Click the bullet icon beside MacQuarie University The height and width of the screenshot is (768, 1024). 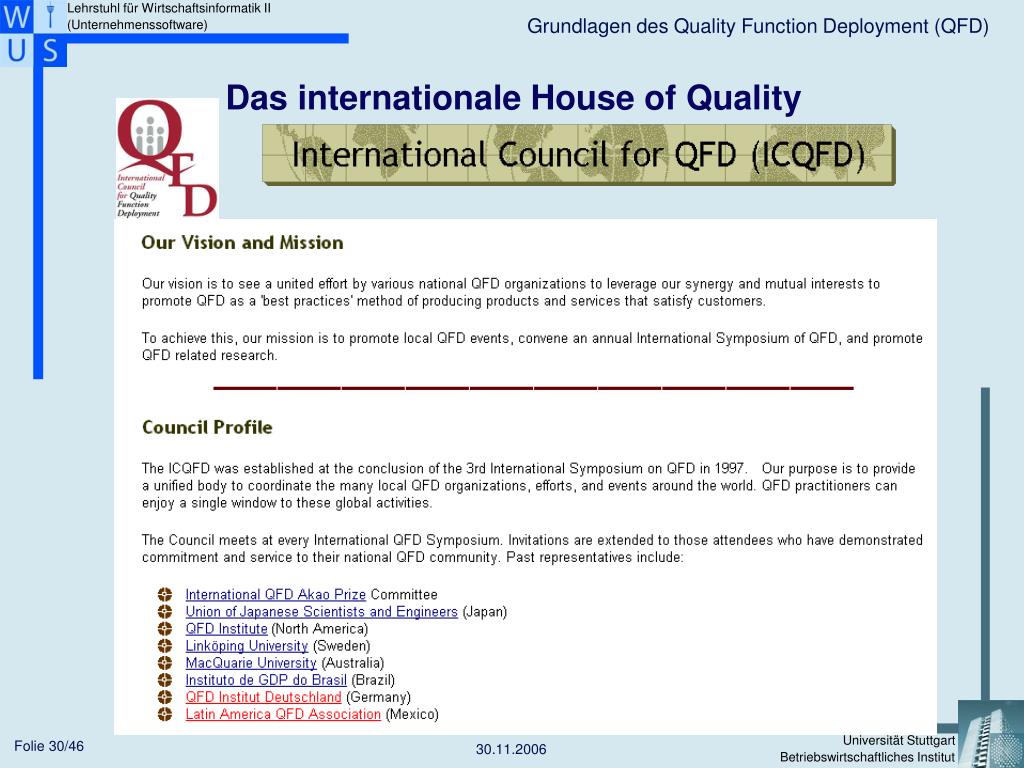(x=165, y=662)
